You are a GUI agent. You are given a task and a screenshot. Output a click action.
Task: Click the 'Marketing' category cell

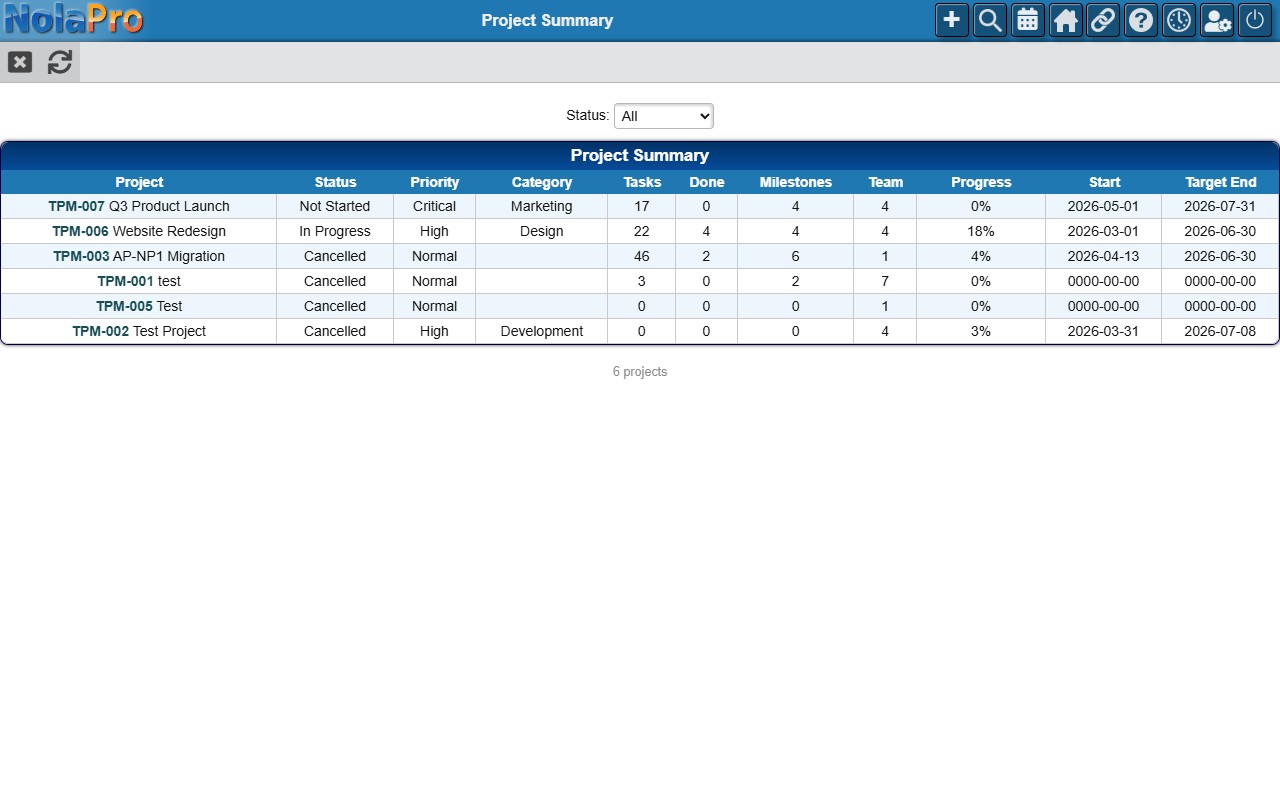click(x=542, y=206)
